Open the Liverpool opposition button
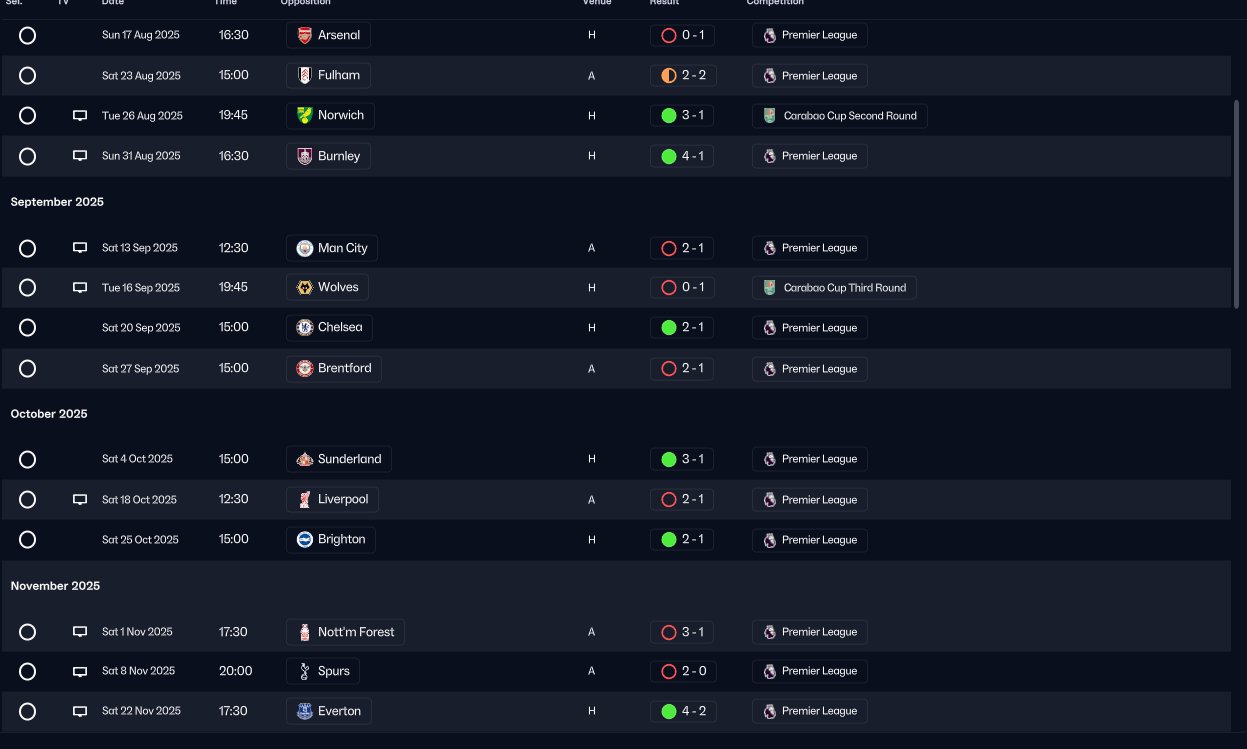 [x=332, y=499]
